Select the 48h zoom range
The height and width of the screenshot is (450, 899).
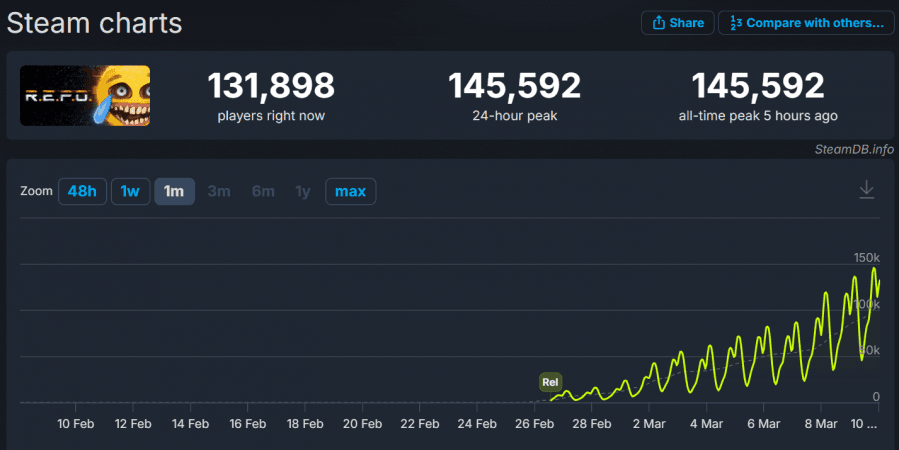pyautogui.click(x=82, y=191)
